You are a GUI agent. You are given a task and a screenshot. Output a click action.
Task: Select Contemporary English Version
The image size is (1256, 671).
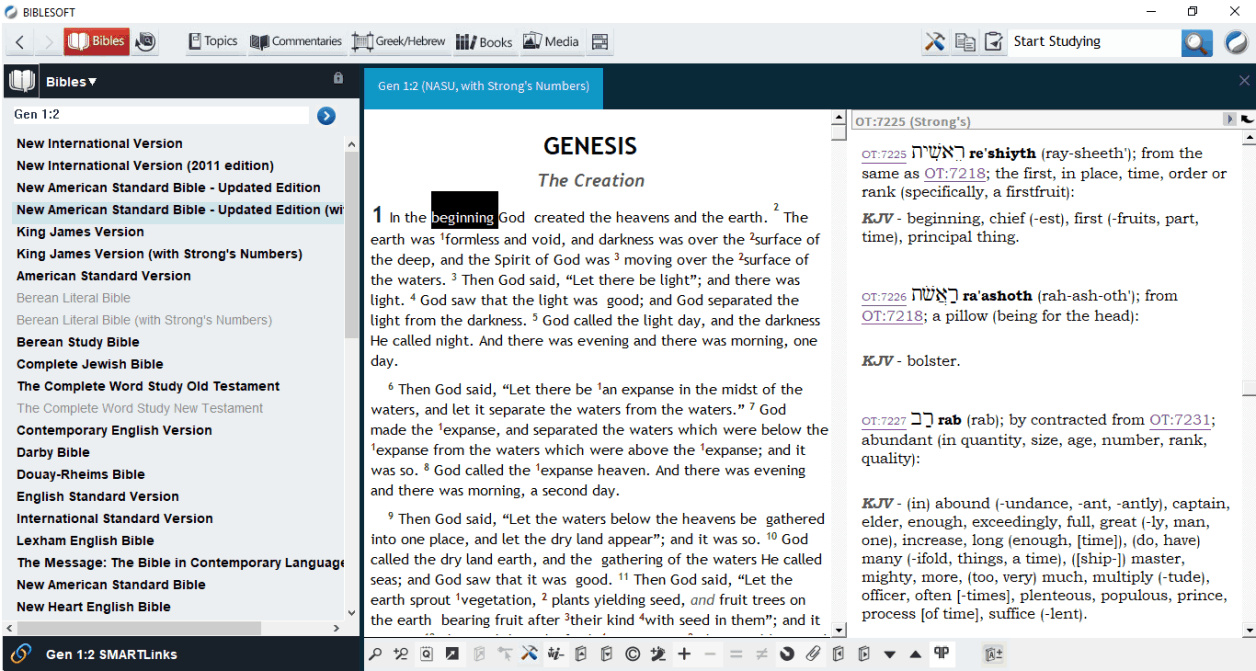(114, 430)
